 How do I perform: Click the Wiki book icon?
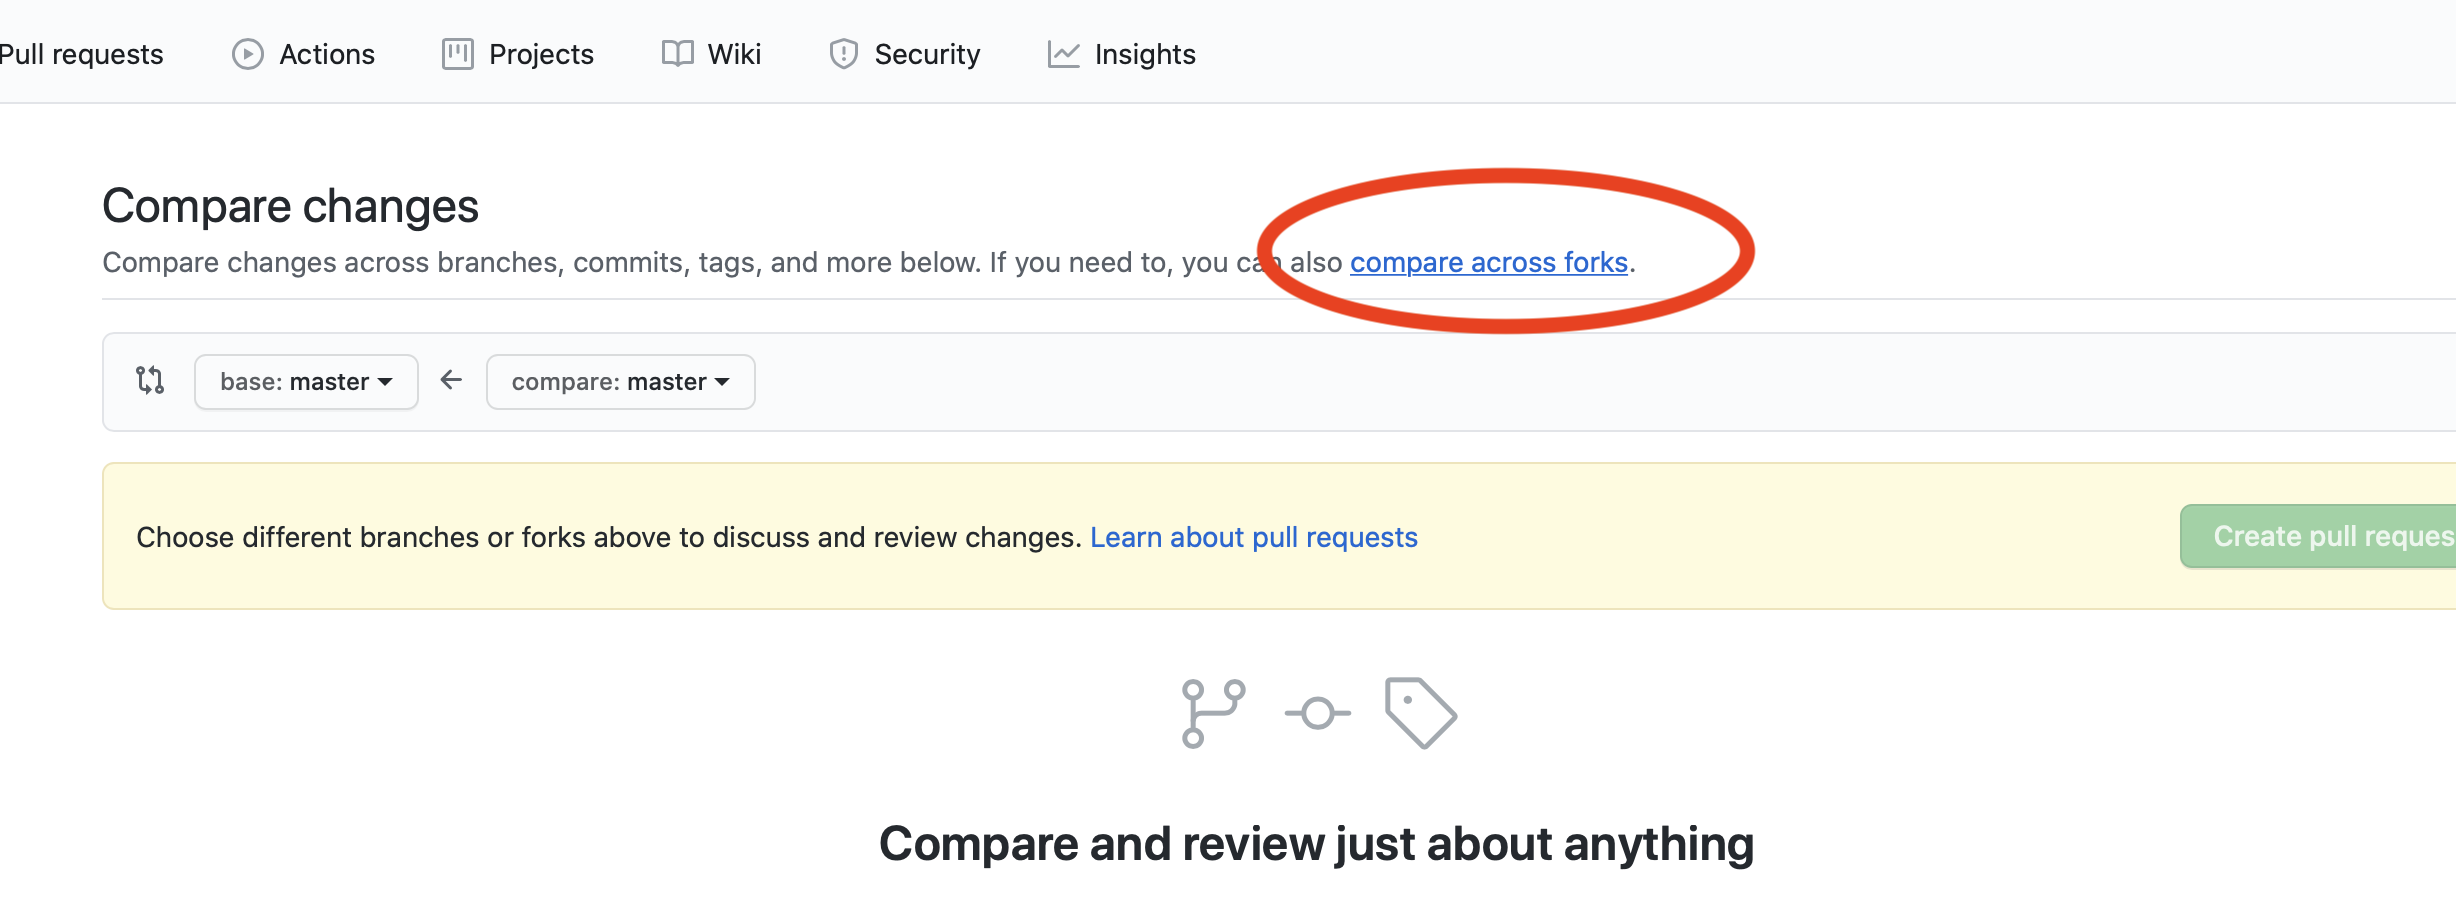click(677, 54)
